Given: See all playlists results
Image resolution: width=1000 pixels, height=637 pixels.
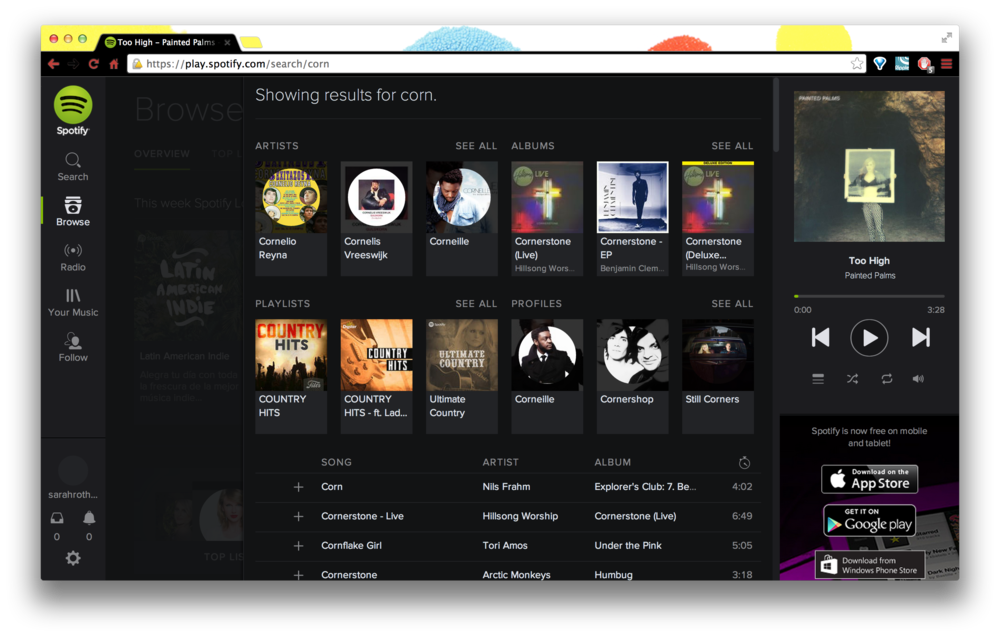Looking at the screenshot, I should [476, 304].
